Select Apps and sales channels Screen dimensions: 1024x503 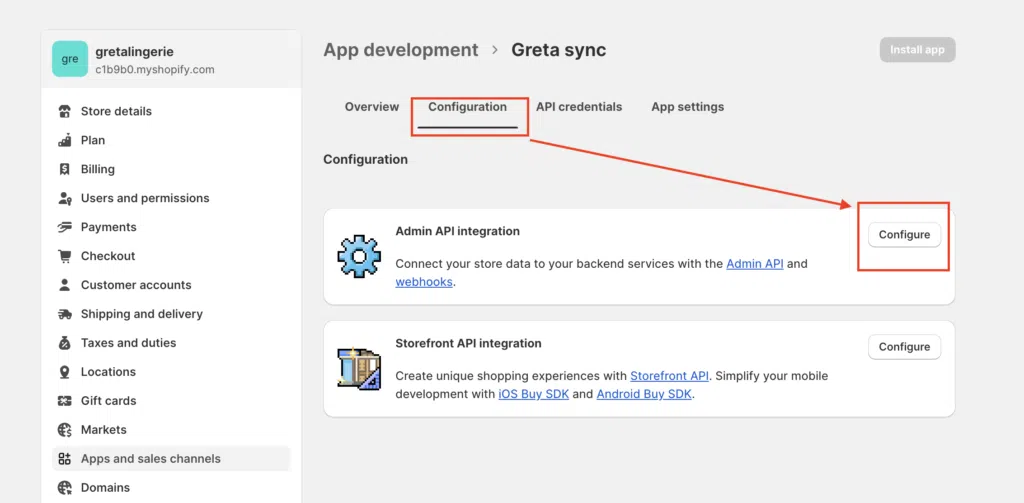point(171,459)
